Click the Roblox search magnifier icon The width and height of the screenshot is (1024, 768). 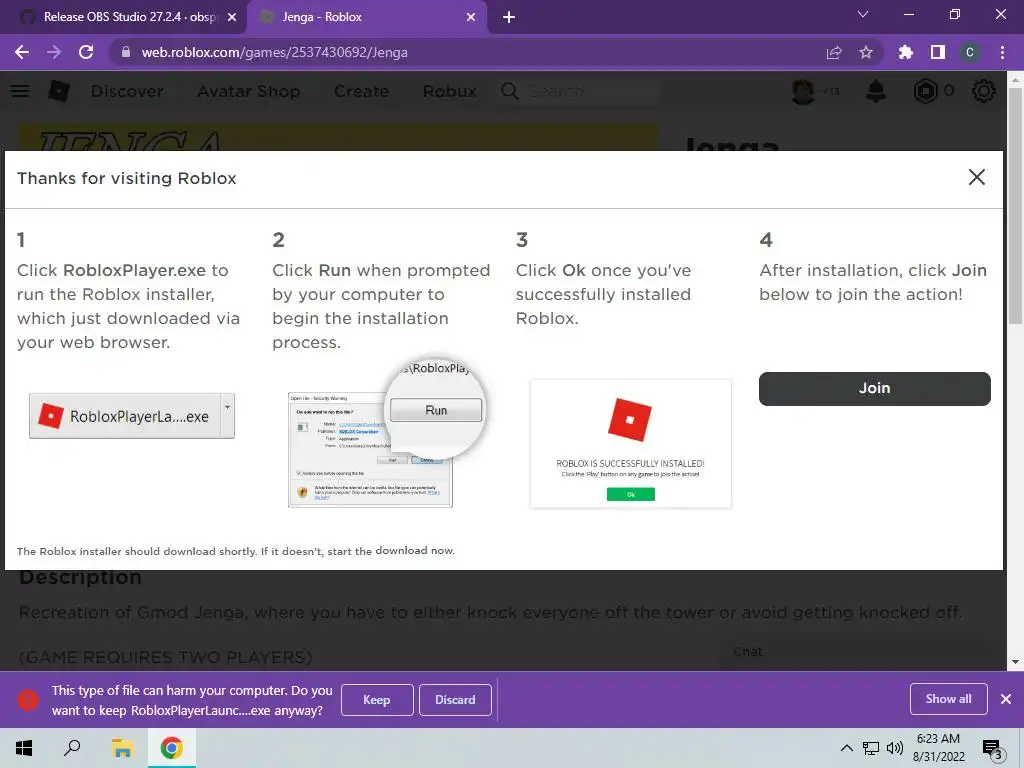coord(509,91)
